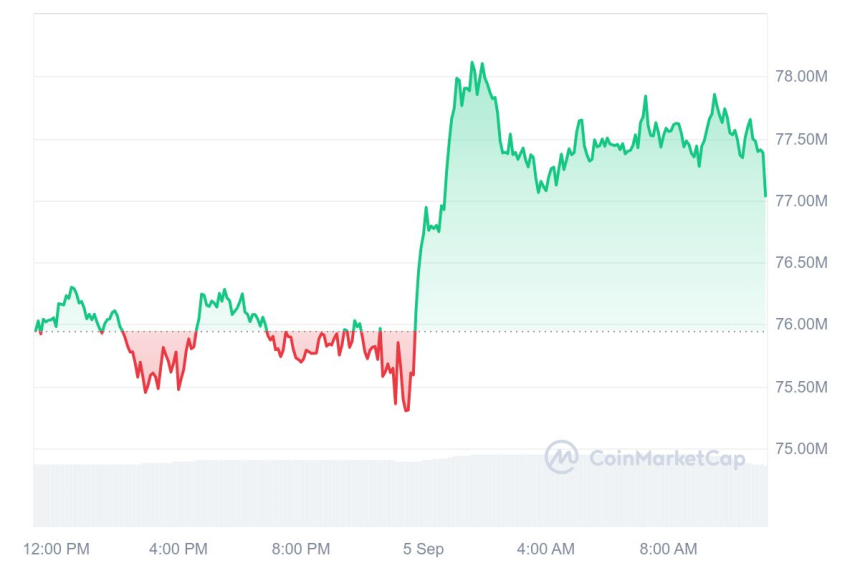Click the 77.00M y-axis label
Screen dimensions: 860x573
802,200
